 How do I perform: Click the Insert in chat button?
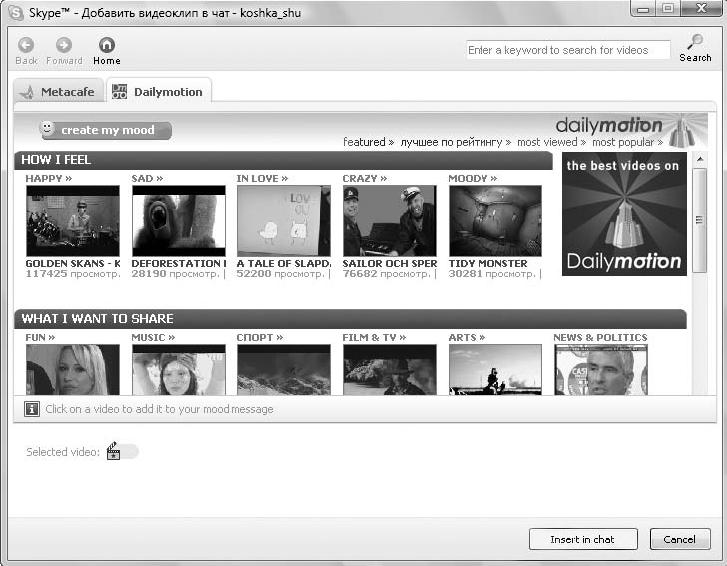(x=582, y=539)
